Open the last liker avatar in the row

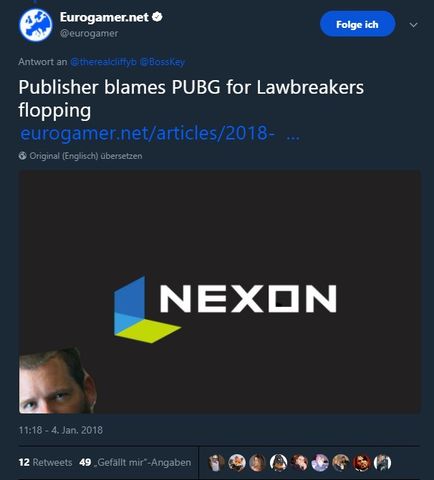point(382,463)
